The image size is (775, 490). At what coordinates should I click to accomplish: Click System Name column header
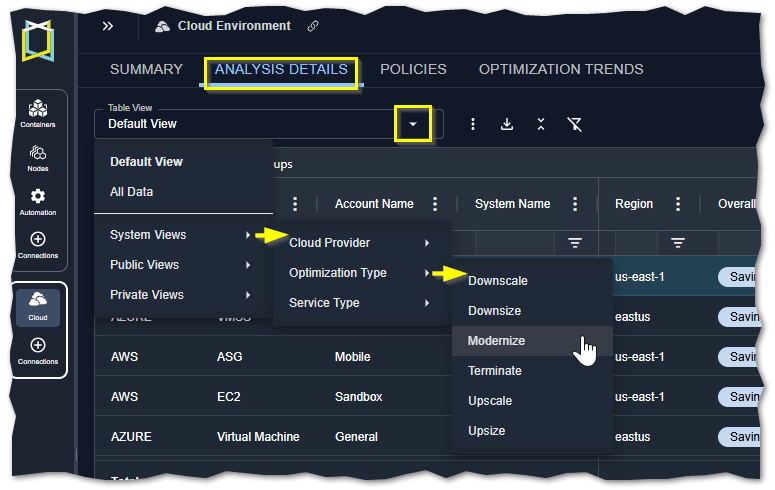513,204
